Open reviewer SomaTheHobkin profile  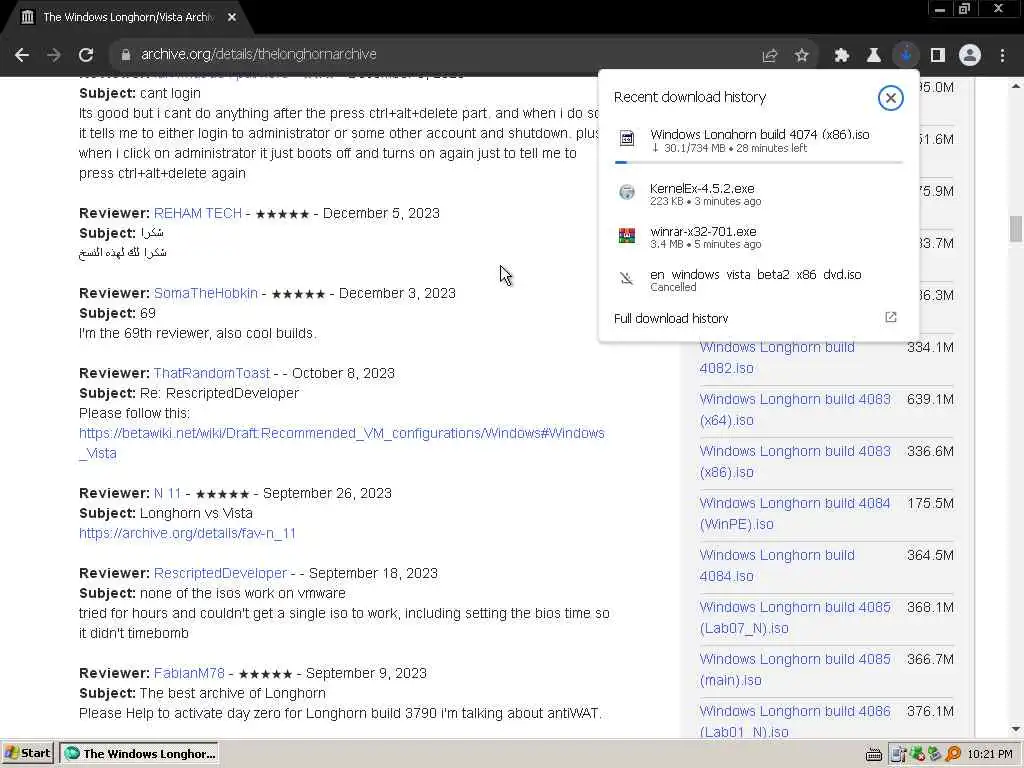pyautogui.click(x=206, y=293)
